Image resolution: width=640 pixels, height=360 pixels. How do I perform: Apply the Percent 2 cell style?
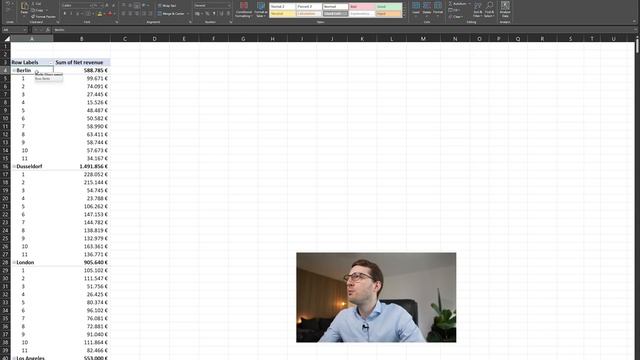(x=309, y=7)
